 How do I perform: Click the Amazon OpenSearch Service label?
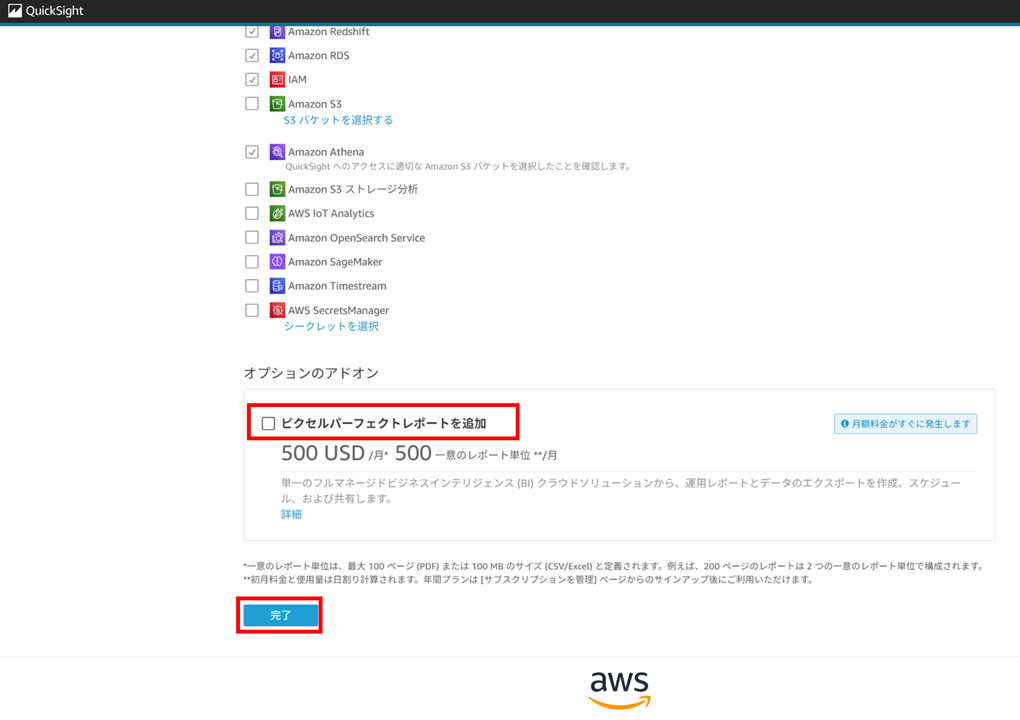point(356,238)
